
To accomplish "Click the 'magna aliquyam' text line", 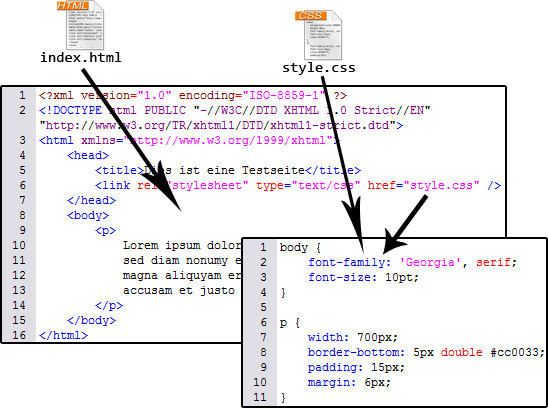I will tap(182, 275).
